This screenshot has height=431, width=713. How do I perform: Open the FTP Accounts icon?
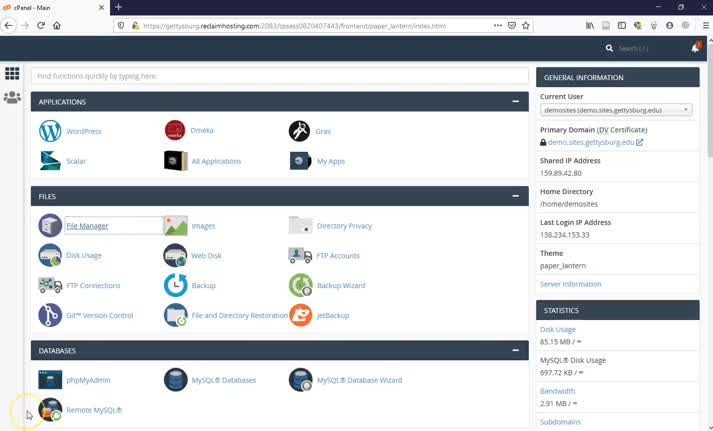click(300, 256)
